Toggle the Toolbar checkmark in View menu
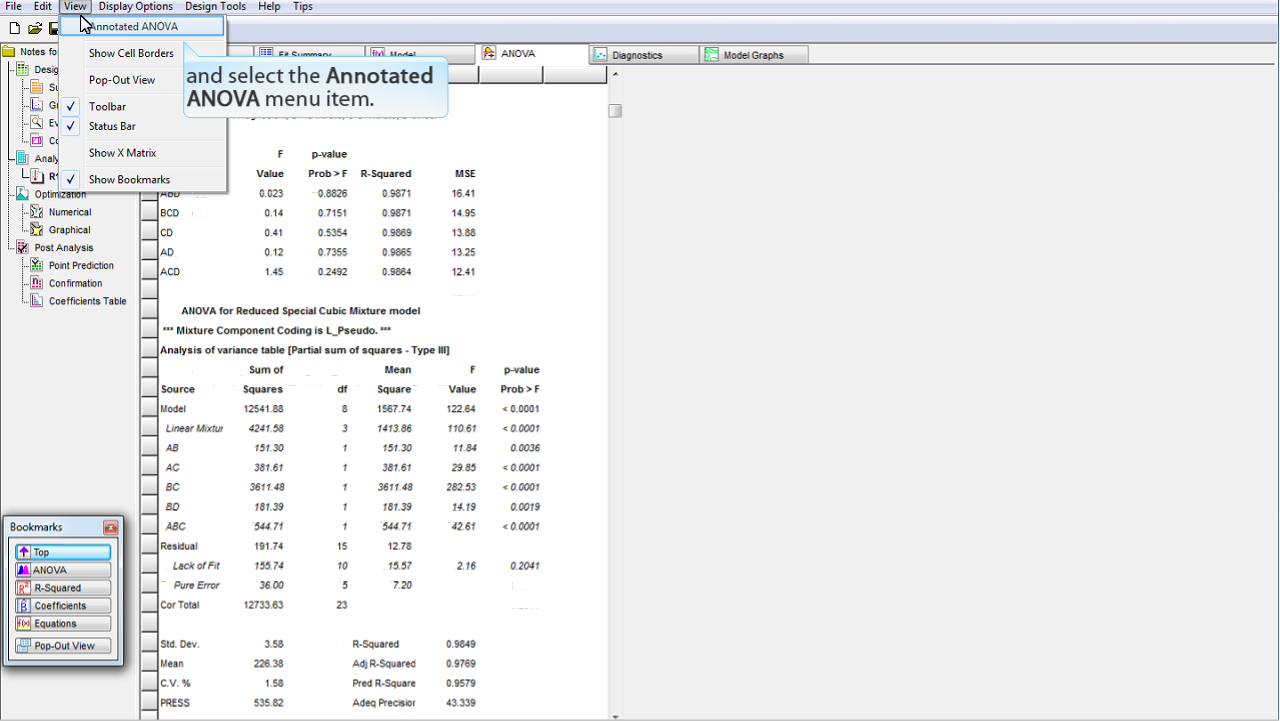Screen dimensions: 1280x721 (107, 107)
